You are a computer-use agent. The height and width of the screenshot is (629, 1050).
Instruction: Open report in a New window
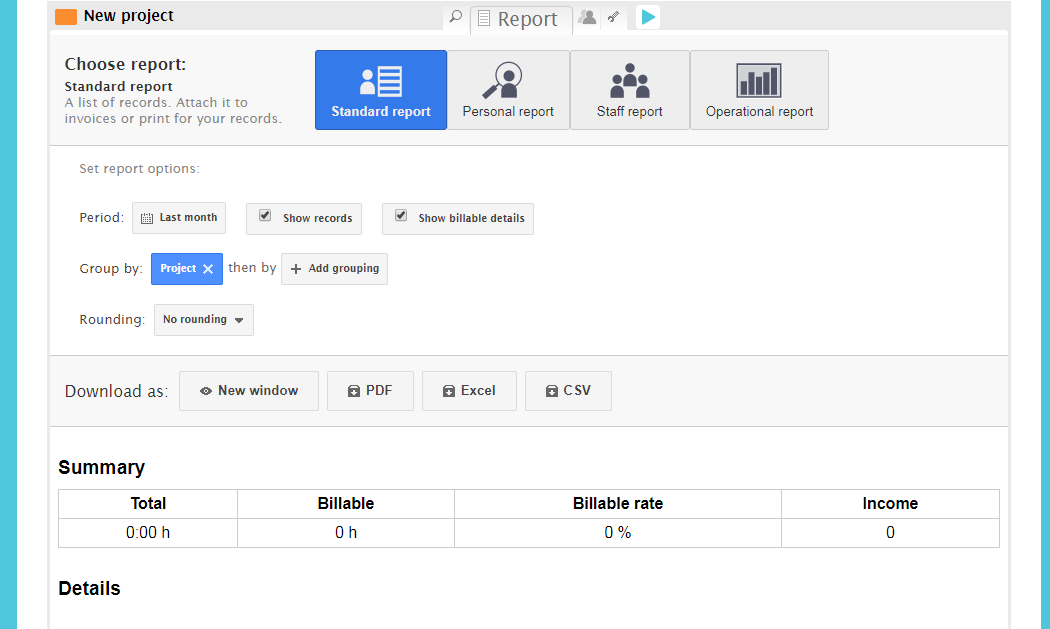pos(249,391)
